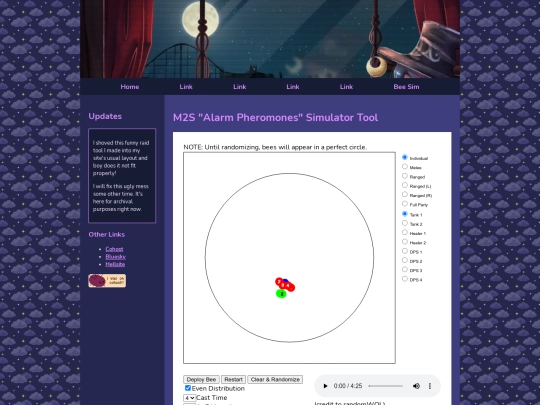Select the Melee radio option
The width and height of the screenshot is (540, 405).
pos(405,167)
